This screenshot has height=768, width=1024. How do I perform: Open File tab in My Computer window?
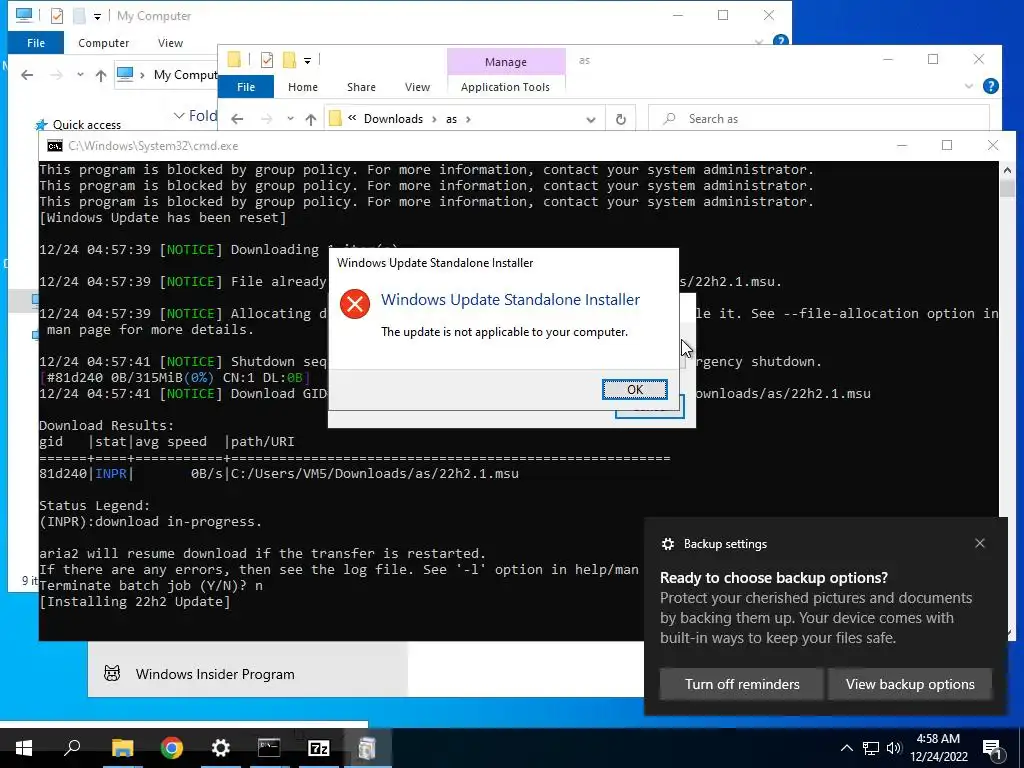pyautogui.click(x=36, y=43)
